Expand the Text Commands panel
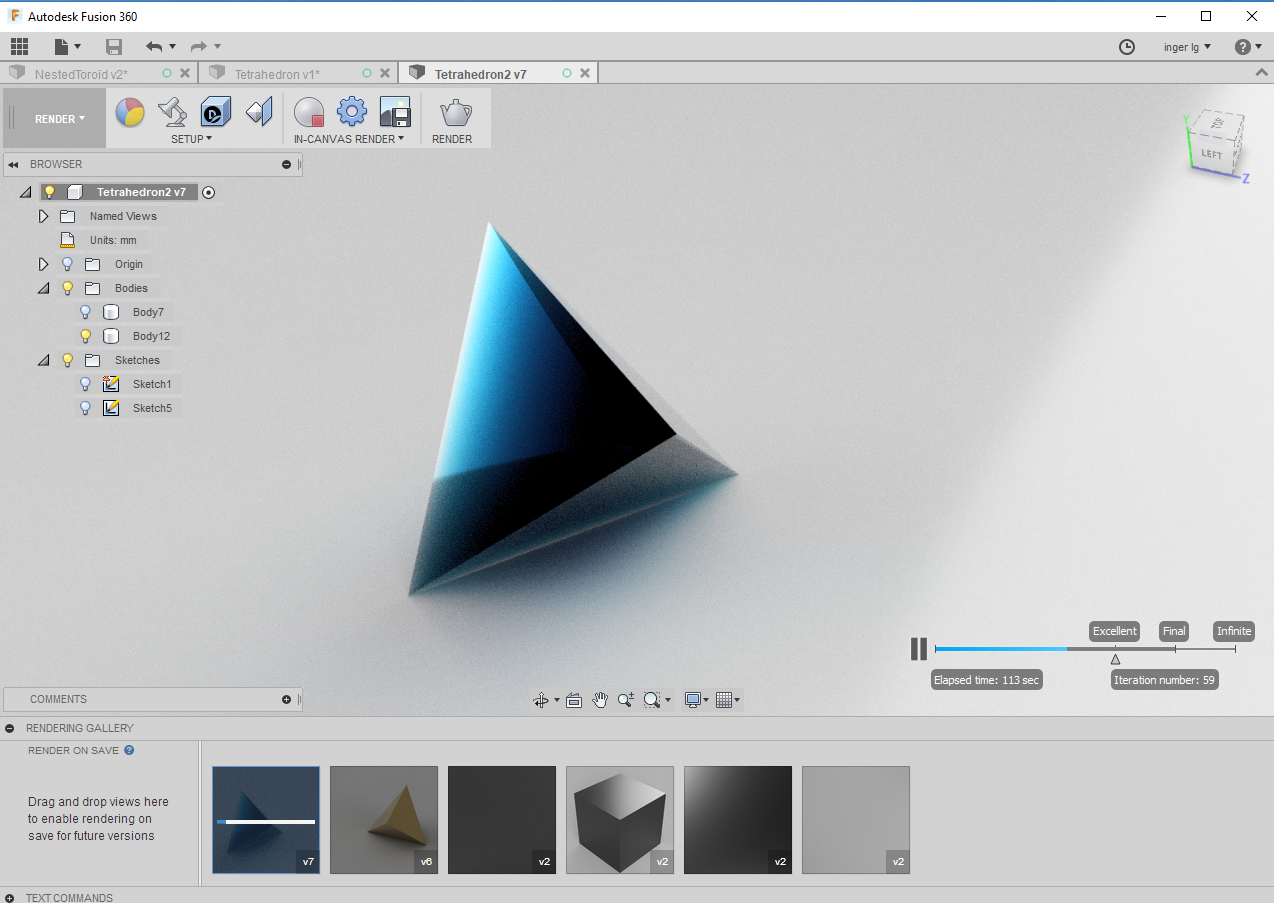The image size is (1274, 903). tap(10, 897)
